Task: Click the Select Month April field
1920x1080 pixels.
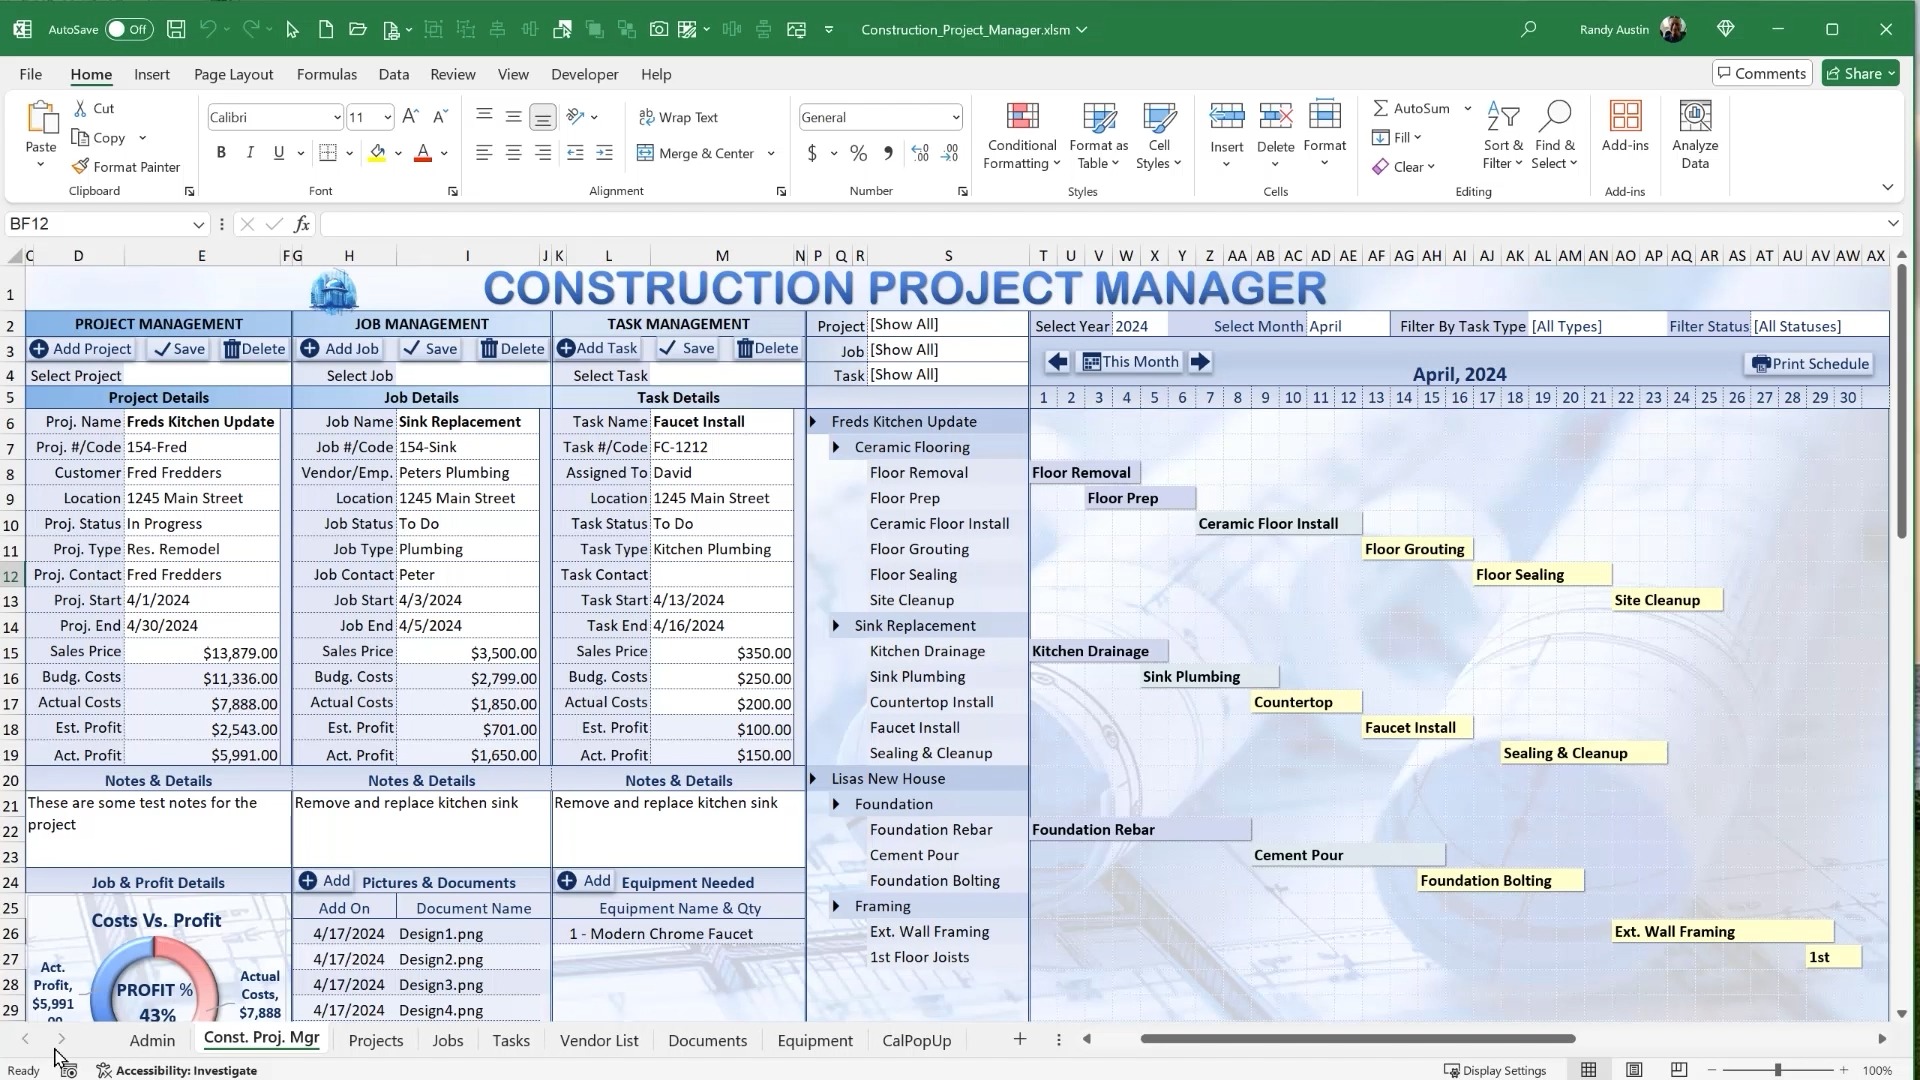Action: click(1346, 326)
